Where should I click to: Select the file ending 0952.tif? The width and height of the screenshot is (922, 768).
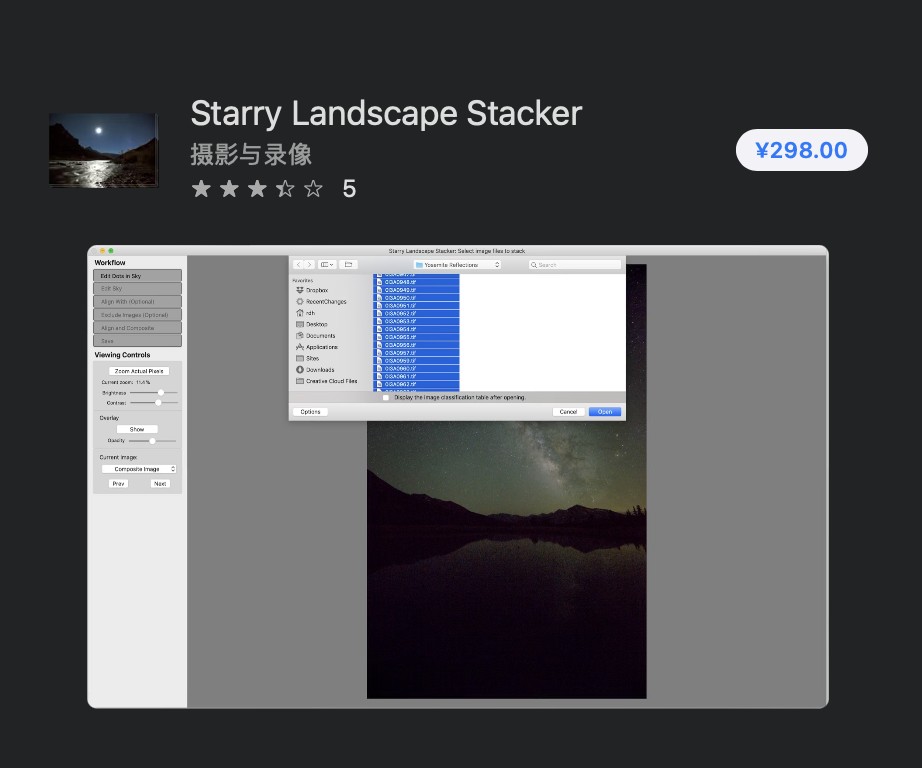416,313
